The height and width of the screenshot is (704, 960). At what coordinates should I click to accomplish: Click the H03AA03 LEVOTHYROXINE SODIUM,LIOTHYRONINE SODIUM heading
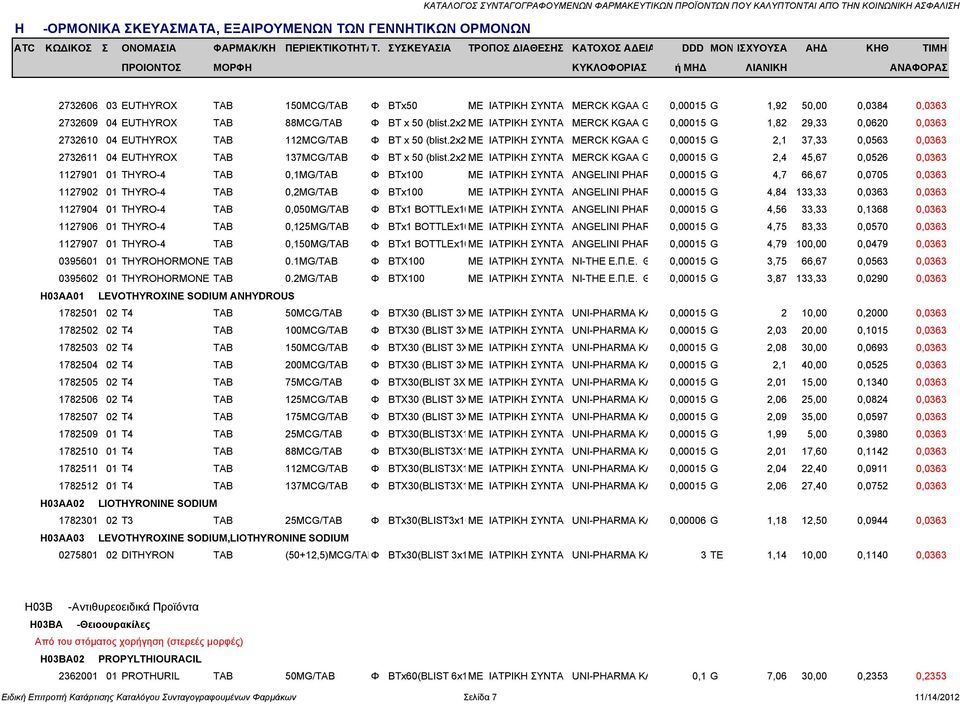click(194, 538)
